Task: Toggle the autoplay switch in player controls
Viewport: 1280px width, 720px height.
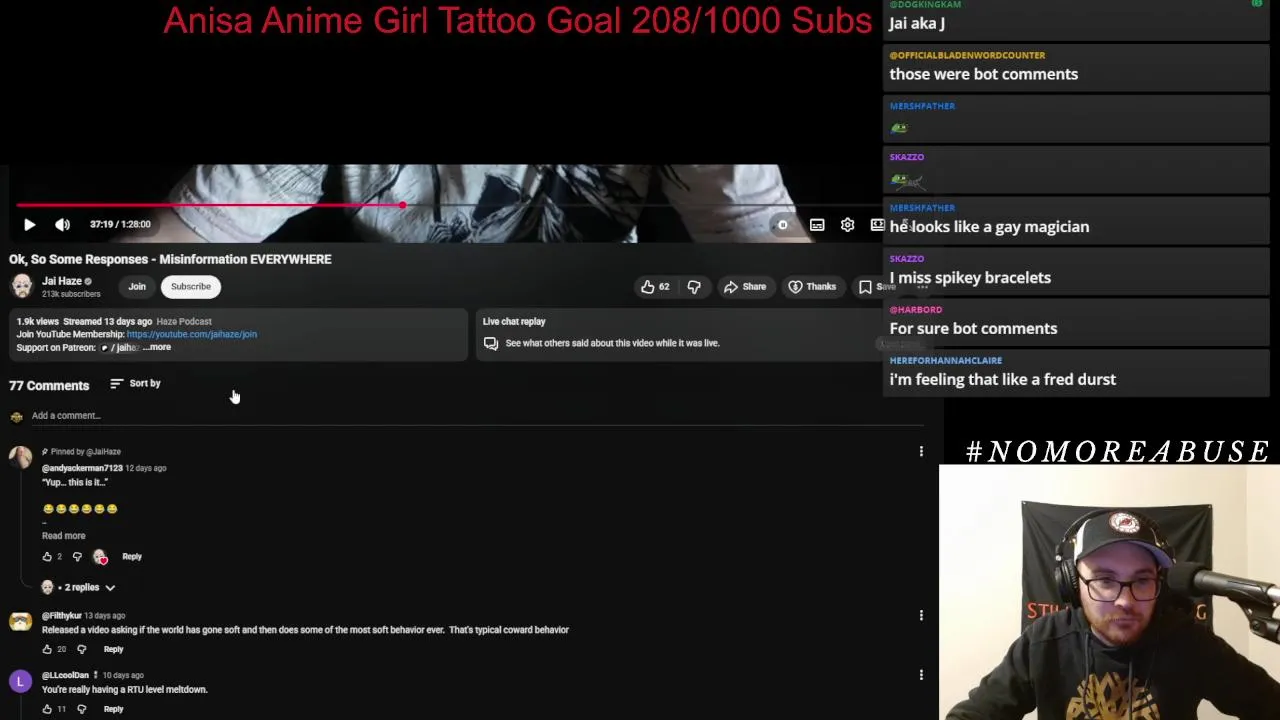Action: [x=782, y=225]
